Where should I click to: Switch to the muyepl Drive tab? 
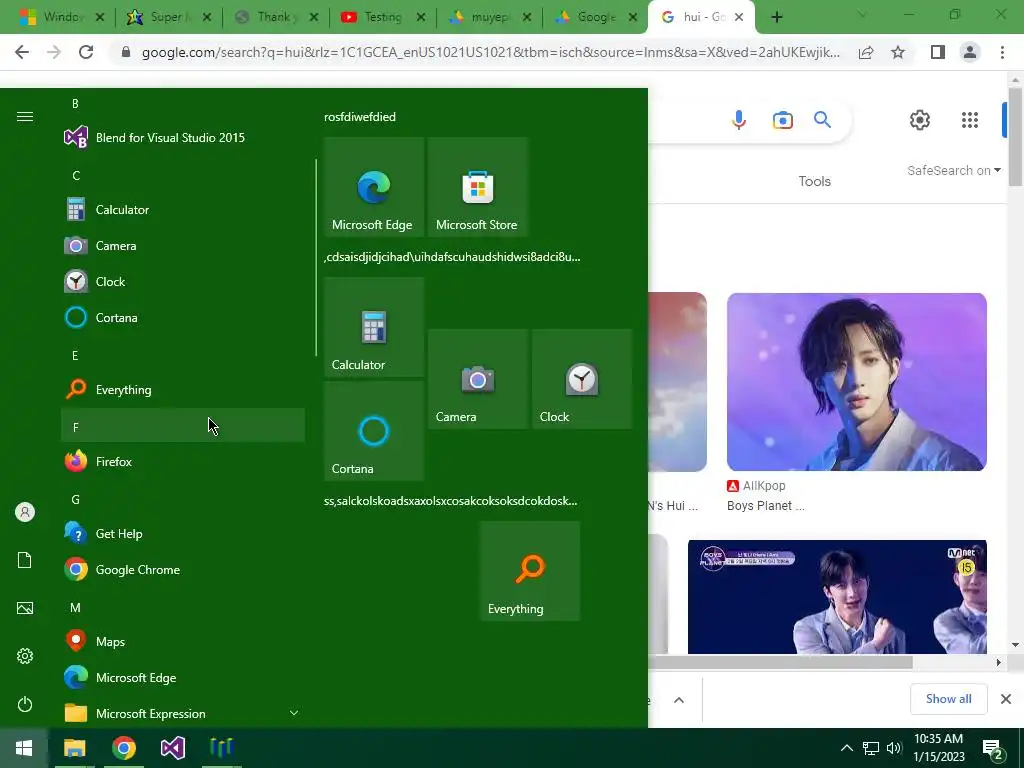tap(490, 17)
